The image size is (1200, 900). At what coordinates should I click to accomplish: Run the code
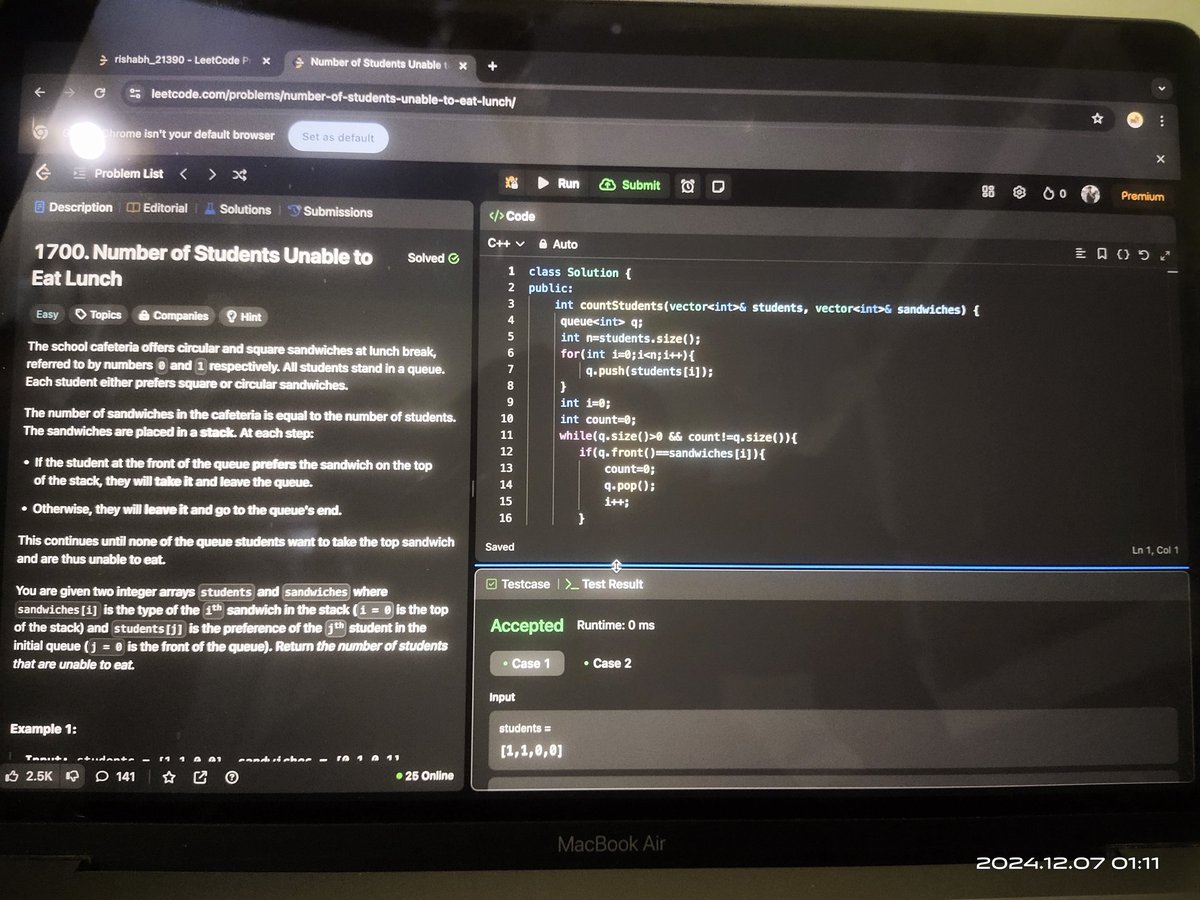pyautogui.click(x=559, y=183)
